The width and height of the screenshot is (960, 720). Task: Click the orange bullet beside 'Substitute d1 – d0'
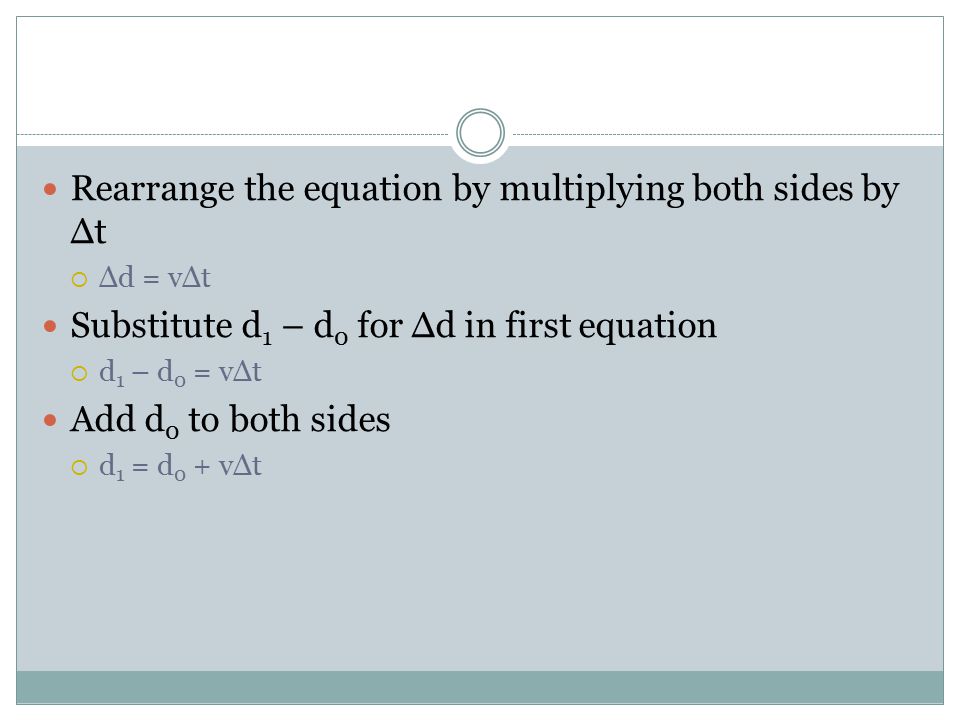pos(50,326)
